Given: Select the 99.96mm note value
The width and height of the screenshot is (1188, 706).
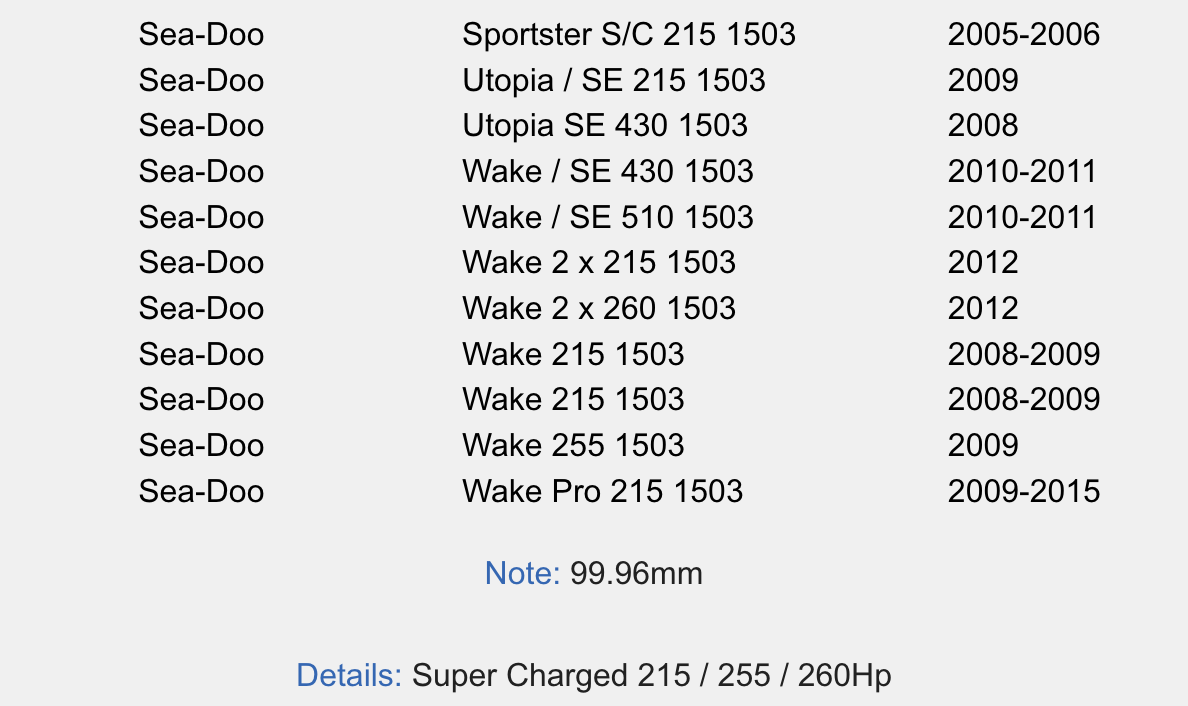Looking at the screenshot, I should click(x=636, y=573).
